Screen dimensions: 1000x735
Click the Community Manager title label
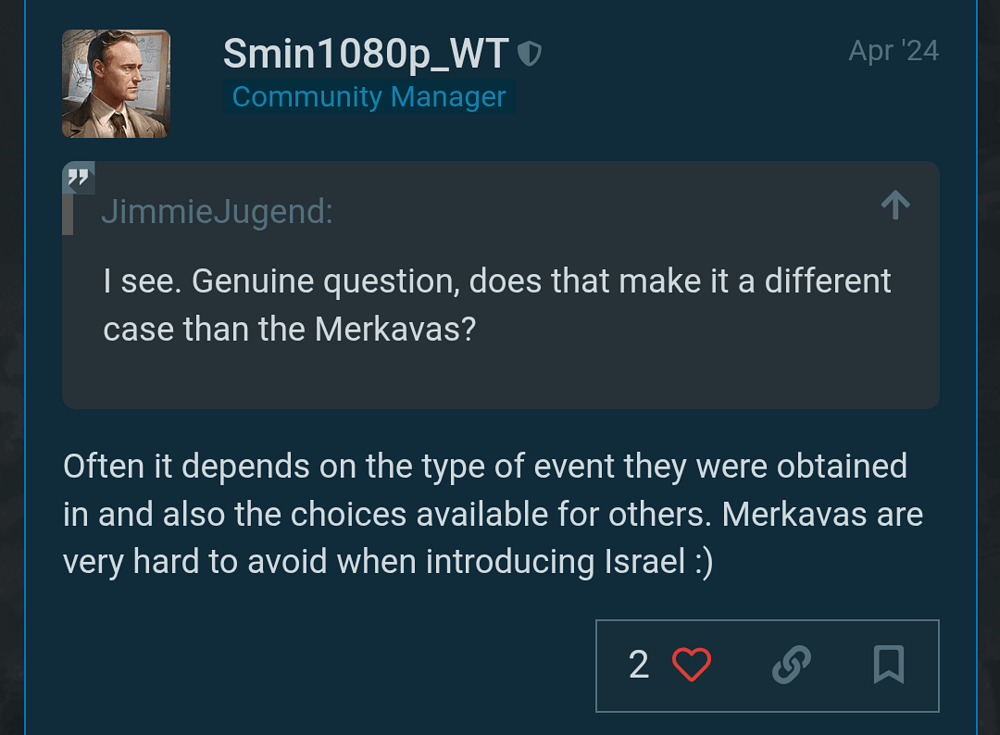point(369,97)
